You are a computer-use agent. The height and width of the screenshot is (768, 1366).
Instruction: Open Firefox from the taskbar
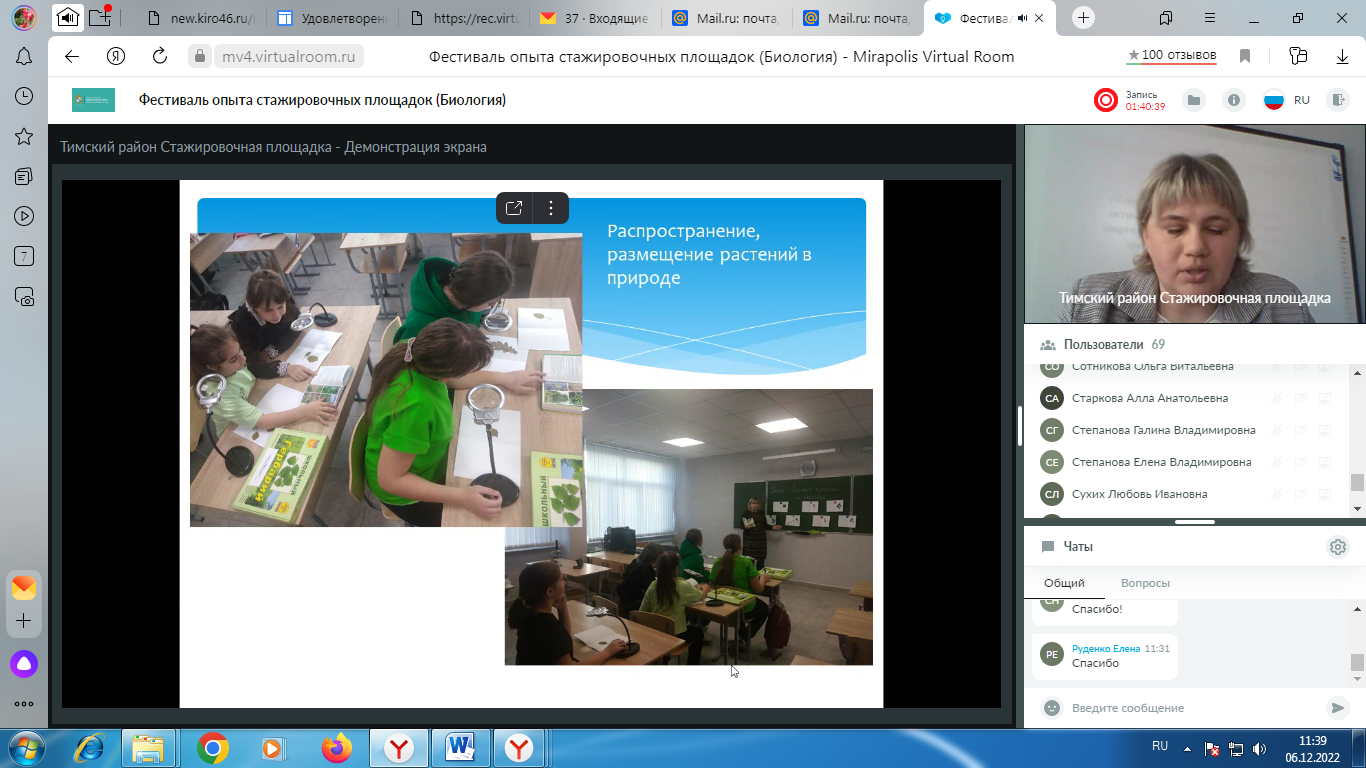[x=336, y=747]
